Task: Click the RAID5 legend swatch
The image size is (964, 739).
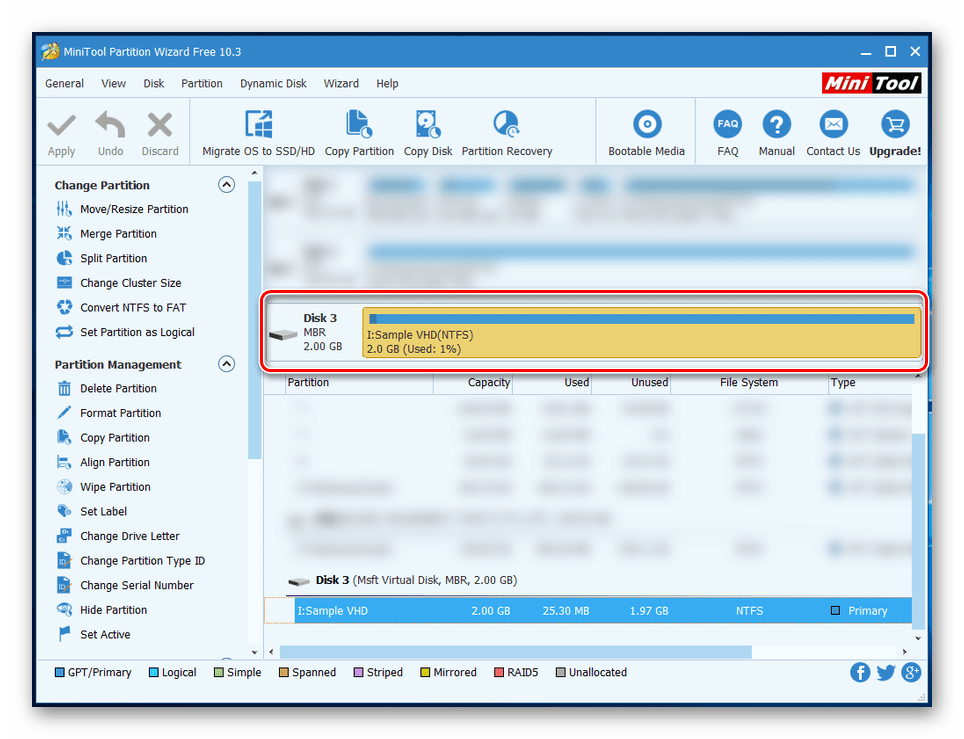Action: tap(499, 673)
